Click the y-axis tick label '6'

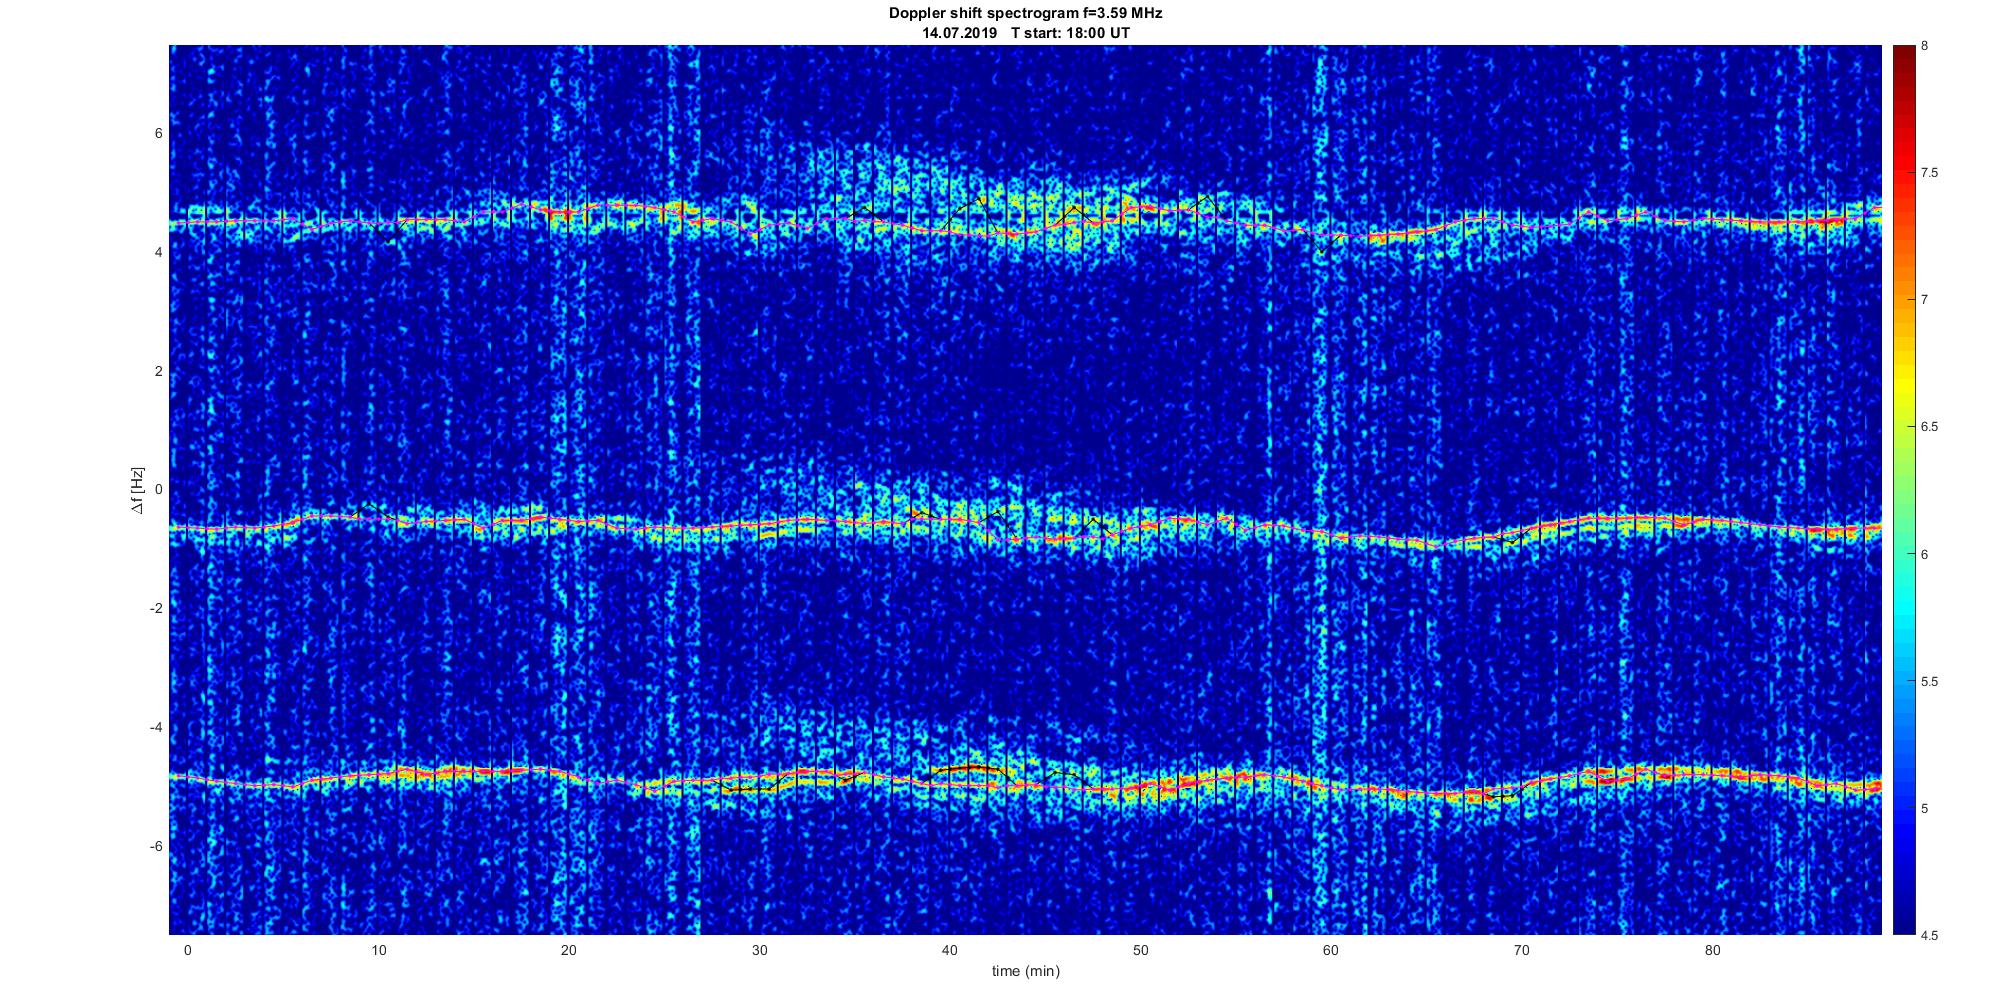coord(158,133)
